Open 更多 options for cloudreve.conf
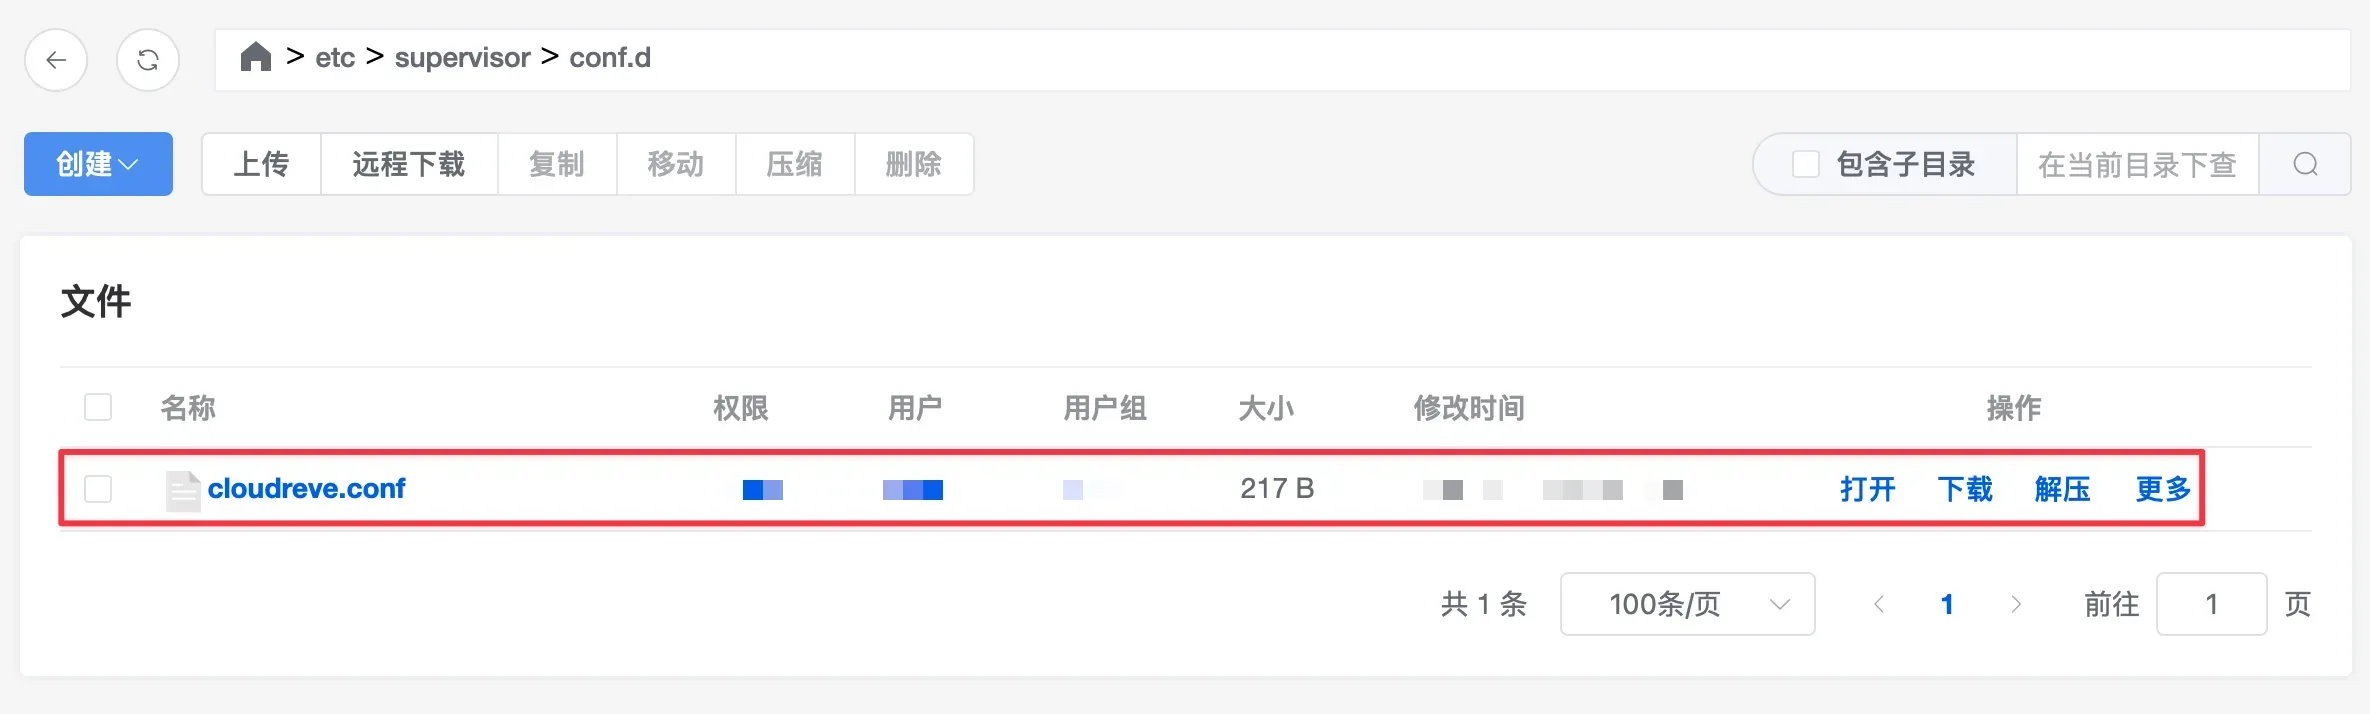This screenshot has height=714, width=2370. pyautogui.click(x=2163, y=489)
